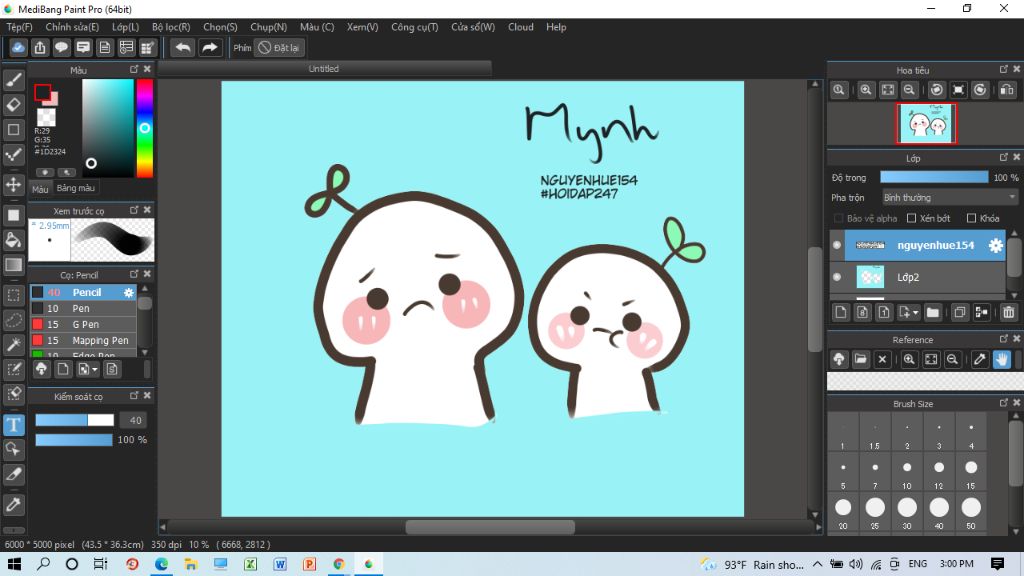Image resolution: width=1024 pixels, height=576 pixels.
Task: Open Chrome from the taskbar
Action: (x=338, y=564)
